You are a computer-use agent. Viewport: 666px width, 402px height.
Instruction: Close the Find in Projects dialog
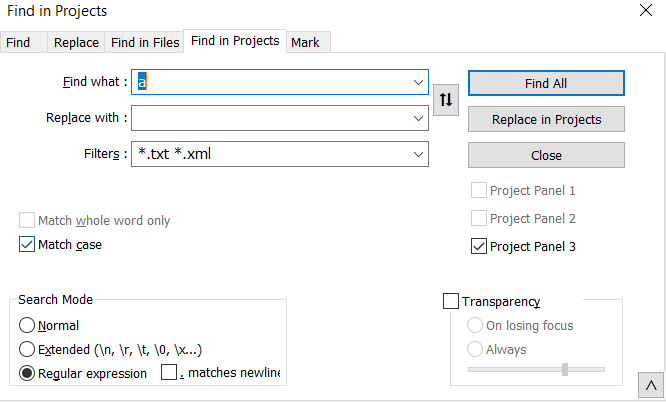[x=646, y=10]
